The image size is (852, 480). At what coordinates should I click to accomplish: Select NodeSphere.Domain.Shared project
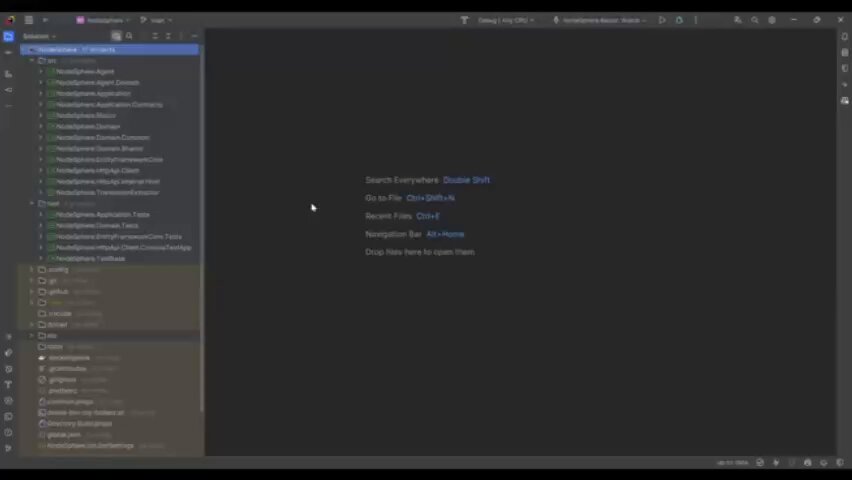[x=99, y=148]
